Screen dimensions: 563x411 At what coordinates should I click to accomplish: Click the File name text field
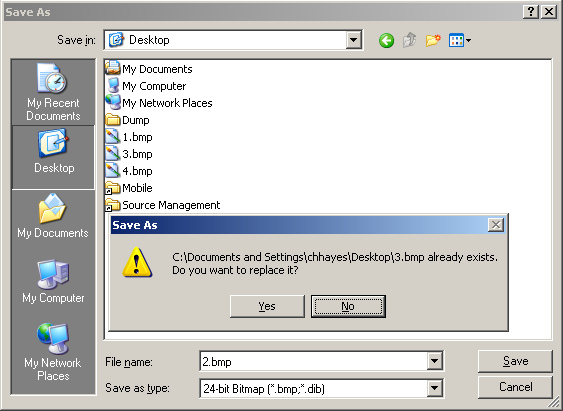[x=313, y=361]
